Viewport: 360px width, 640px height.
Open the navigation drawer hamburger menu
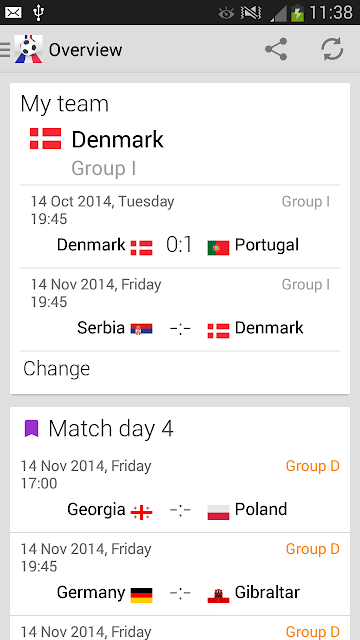(5, 49)
